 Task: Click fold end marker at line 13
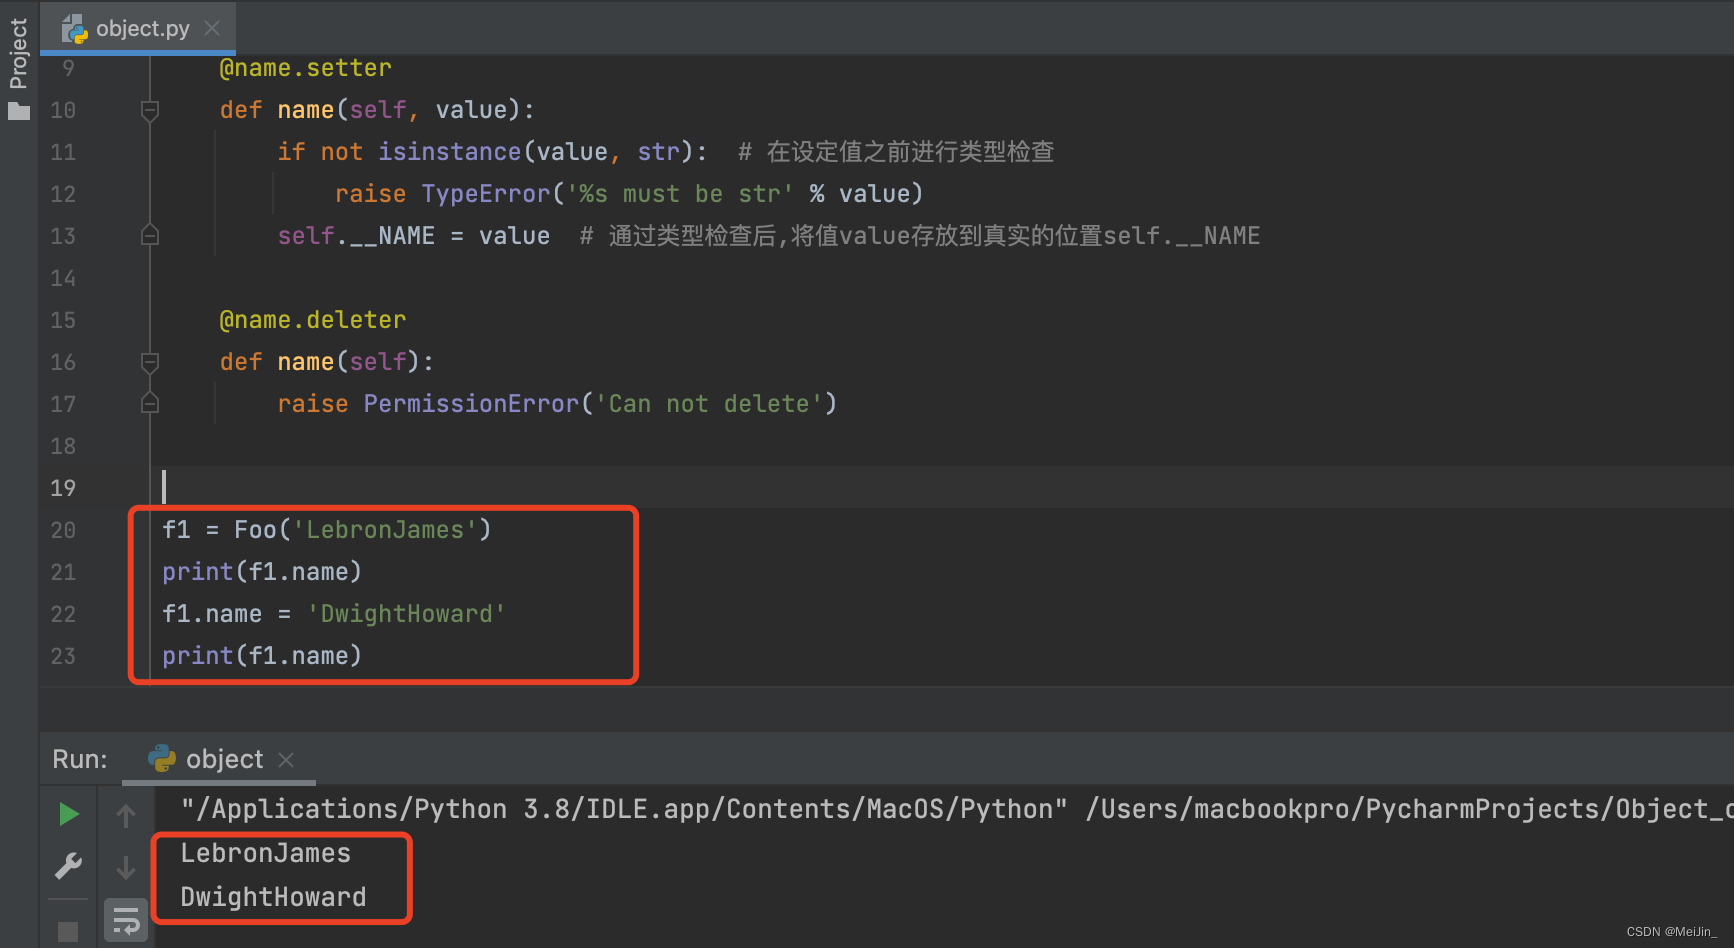(150, 235)
